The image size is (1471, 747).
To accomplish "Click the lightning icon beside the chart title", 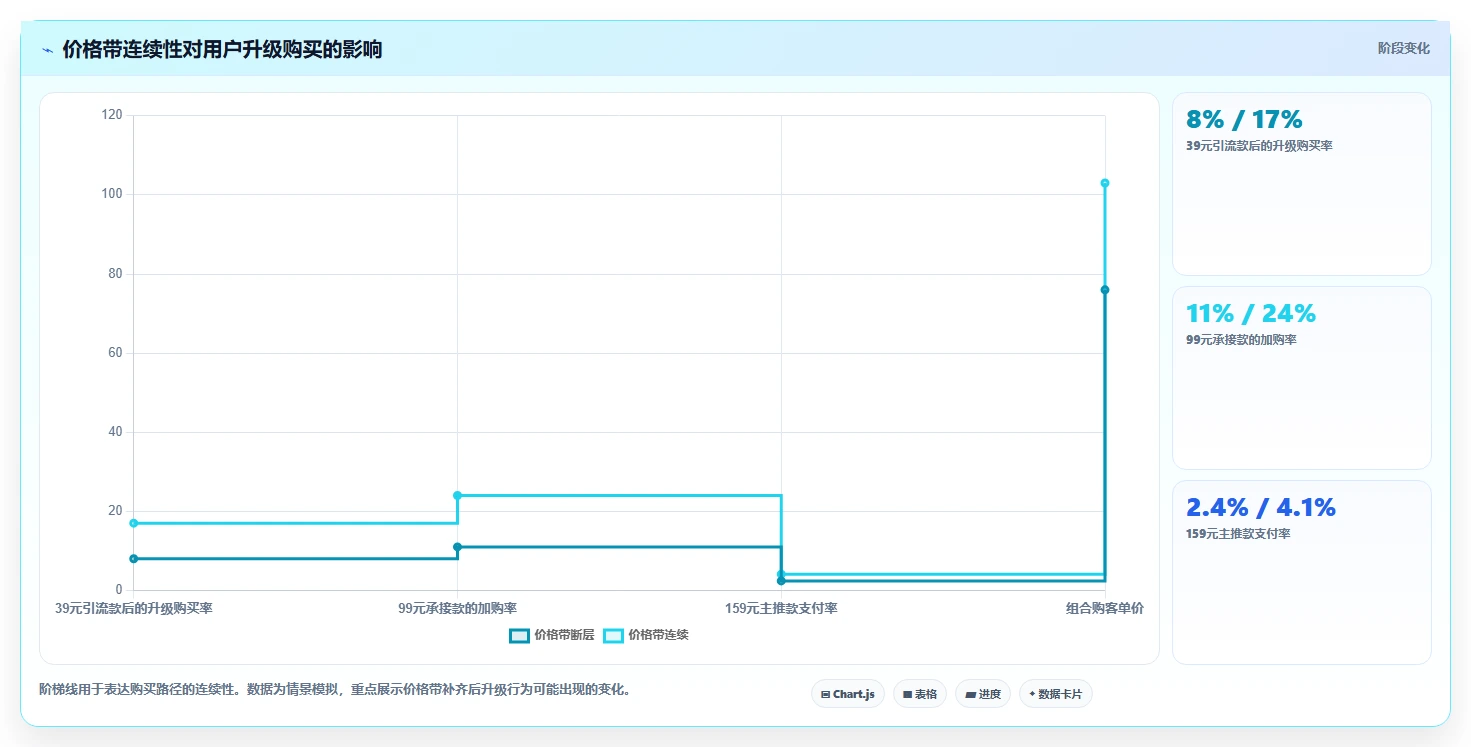I will point(47,50).
